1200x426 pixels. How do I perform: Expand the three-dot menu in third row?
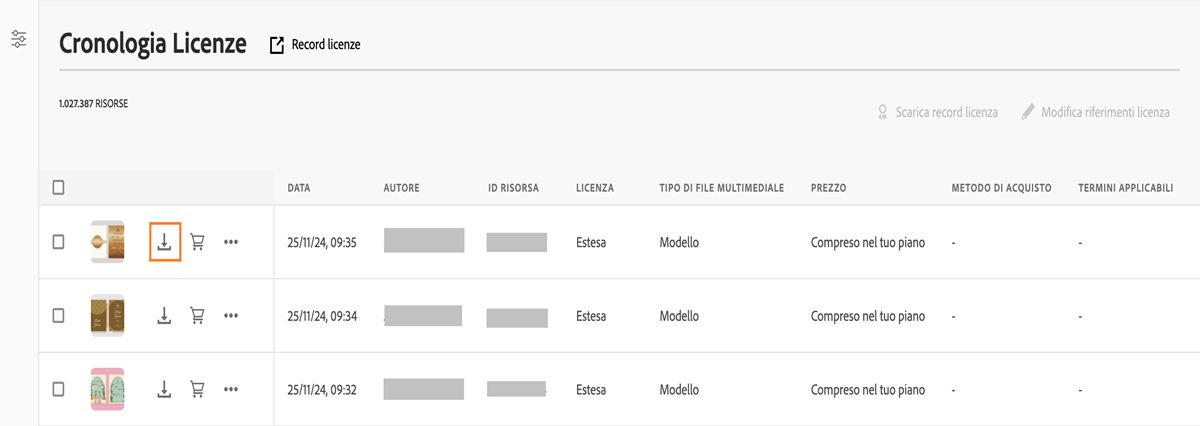tap(231, 389)
